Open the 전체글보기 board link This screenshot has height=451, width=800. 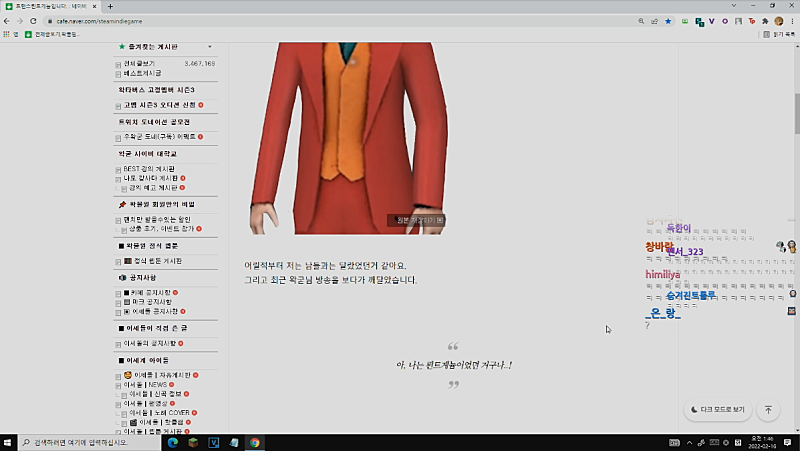click(x=139, y=64)
